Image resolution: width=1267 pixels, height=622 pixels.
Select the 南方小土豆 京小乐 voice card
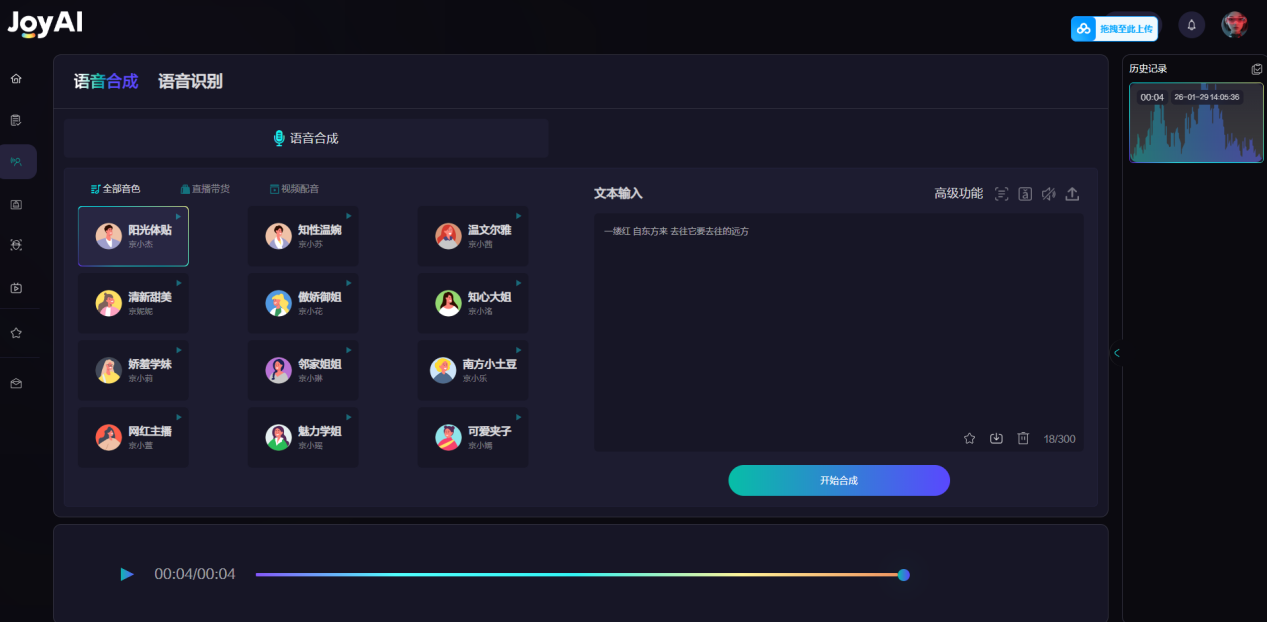(473, 370)
